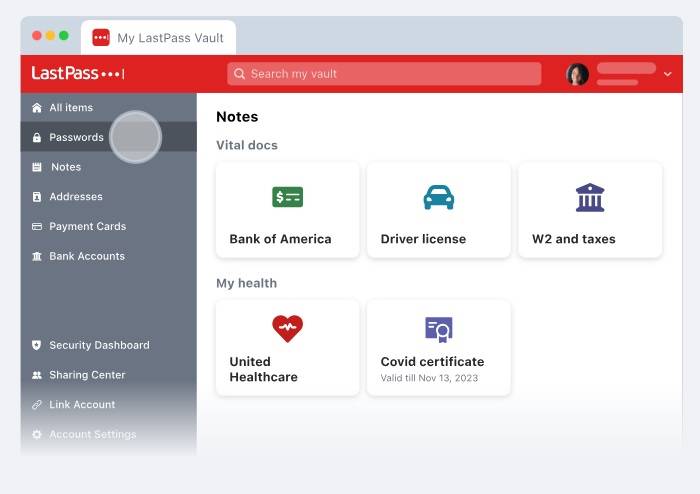Click the card icon beside Payment Cards
Viewport: 700px width, 494px height.
click(37, 227)
